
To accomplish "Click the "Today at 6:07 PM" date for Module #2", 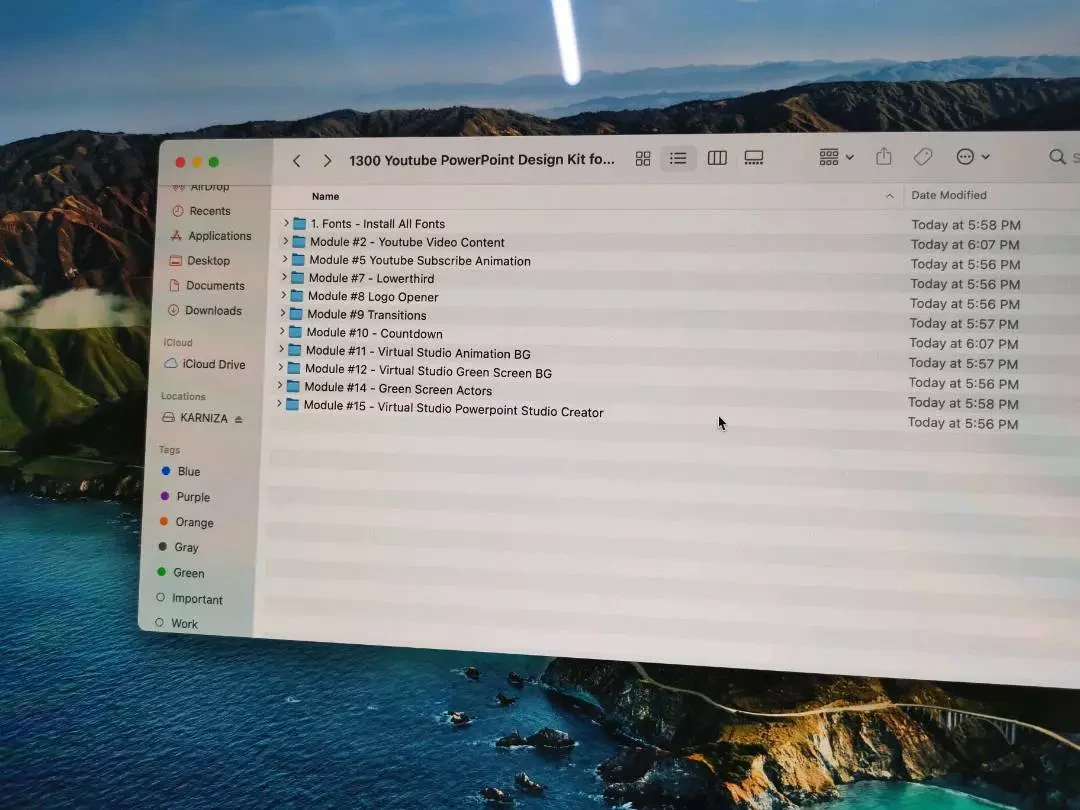I will click(965, 245).
